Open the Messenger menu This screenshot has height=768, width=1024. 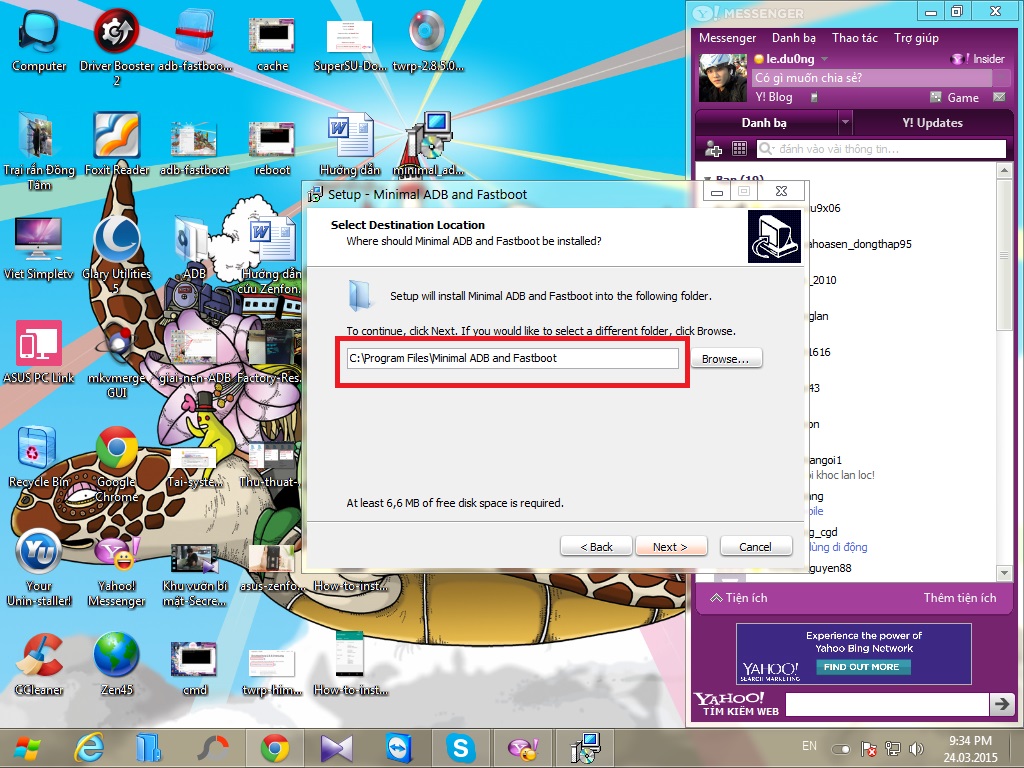tap(727, 38)
